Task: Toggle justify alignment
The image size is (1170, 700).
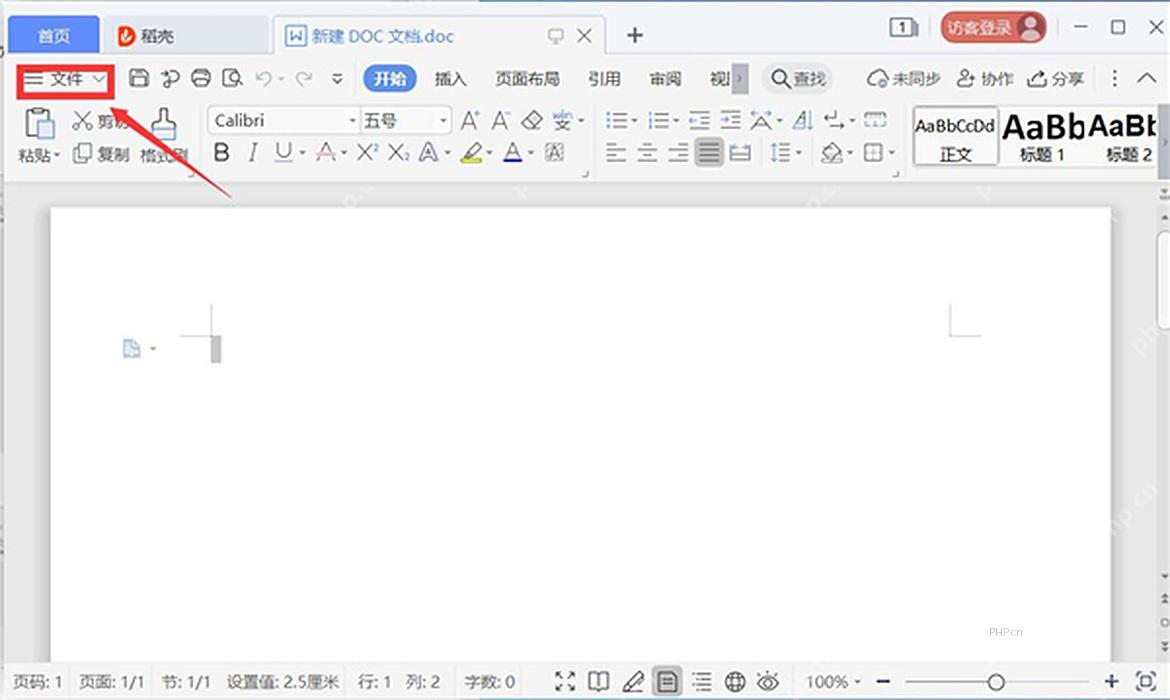Action: (x=709, y=154)
